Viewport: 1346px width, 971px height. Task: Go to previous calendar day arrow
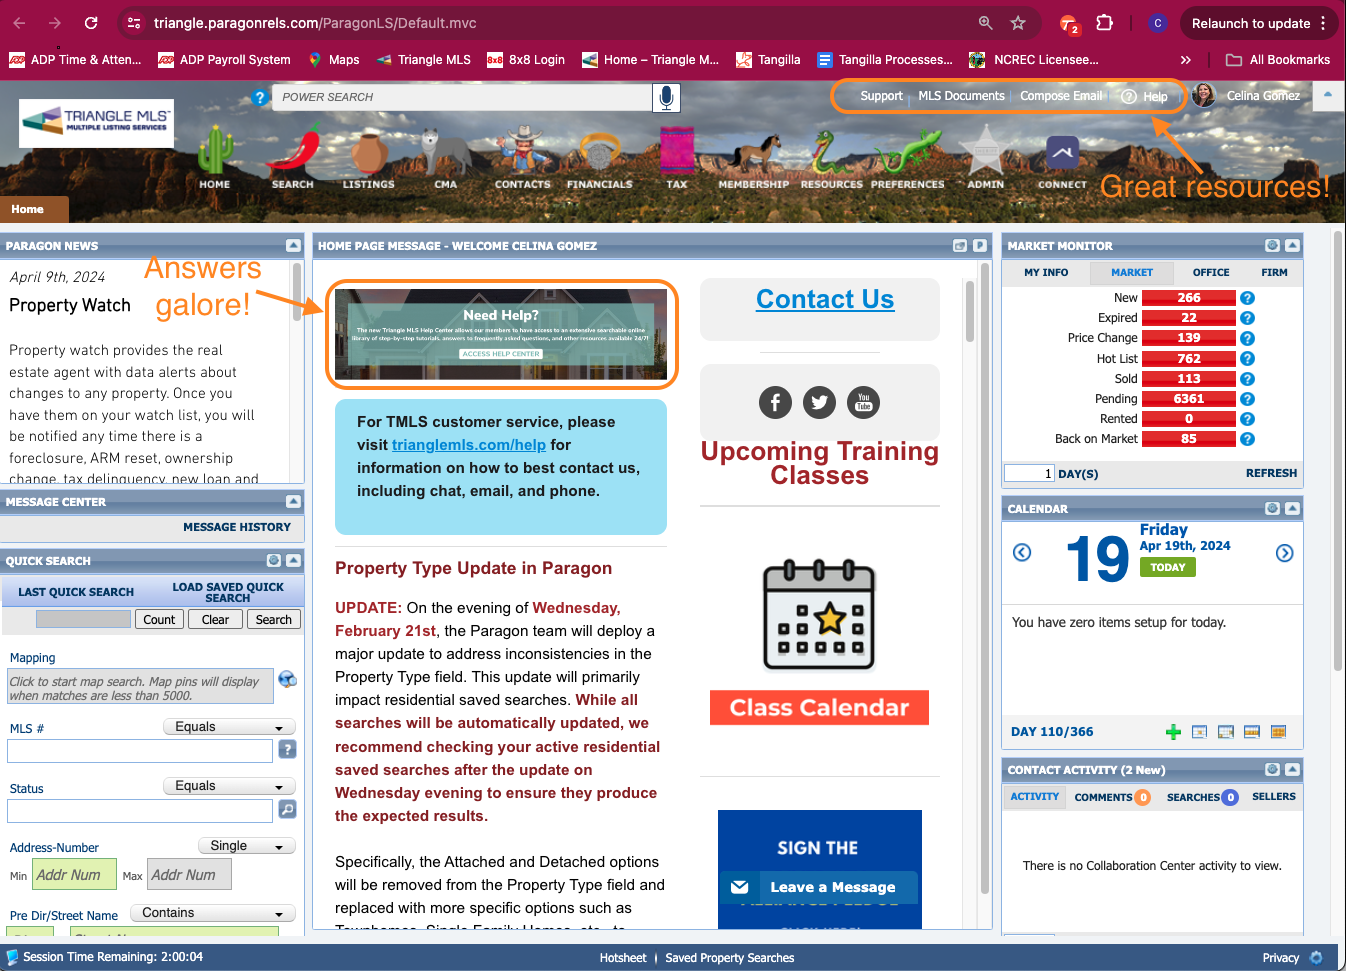[1022, 553]
